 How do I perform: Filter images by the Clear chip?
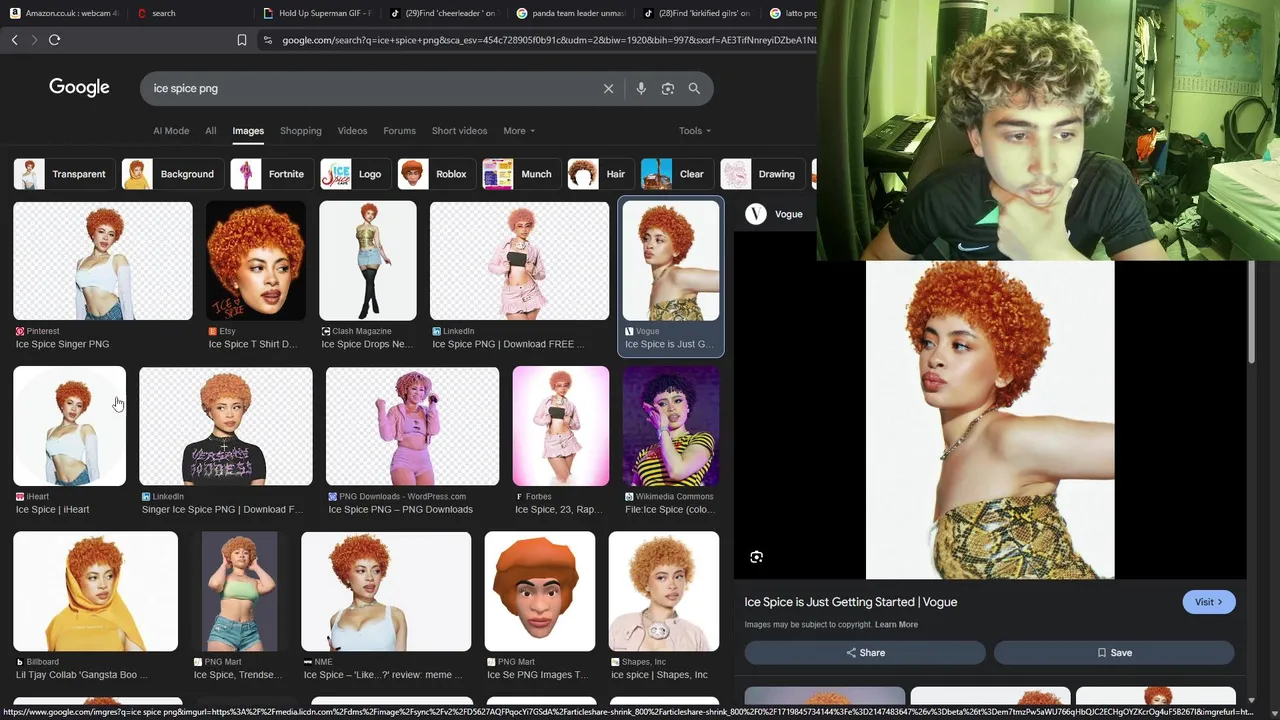[675, 174]
